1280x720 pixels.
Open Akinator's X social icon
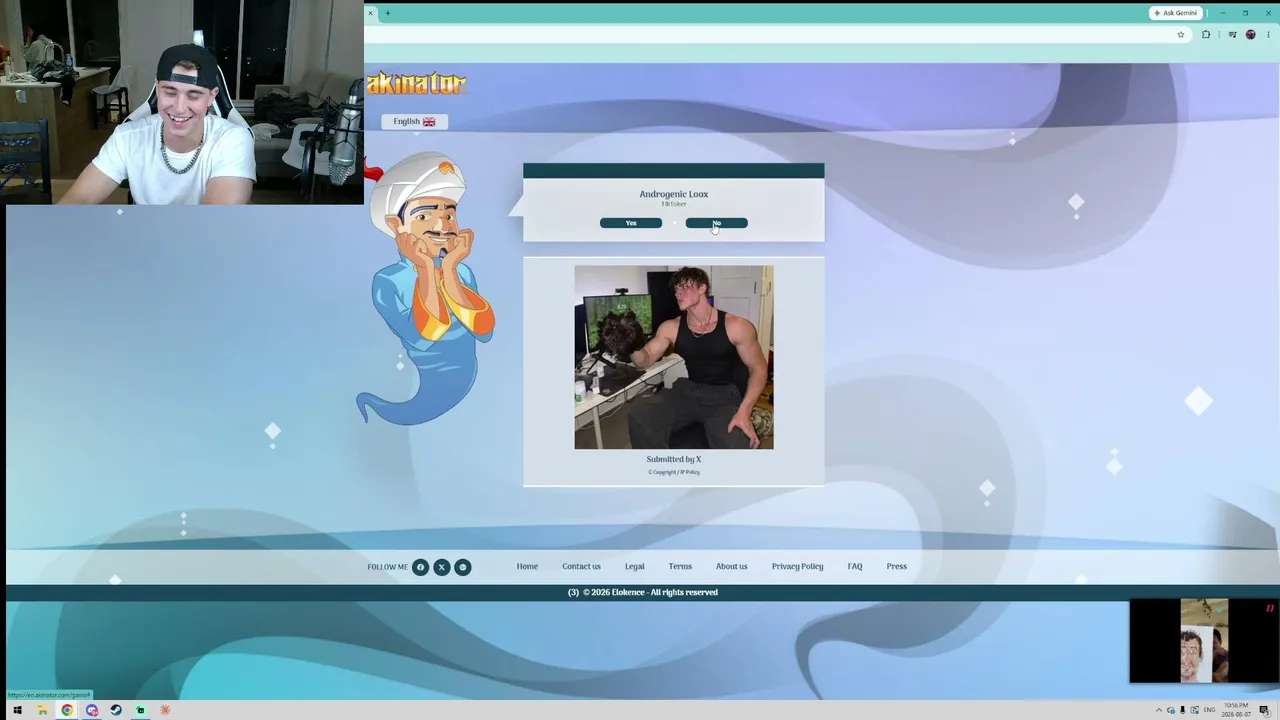tap(441, 567)
